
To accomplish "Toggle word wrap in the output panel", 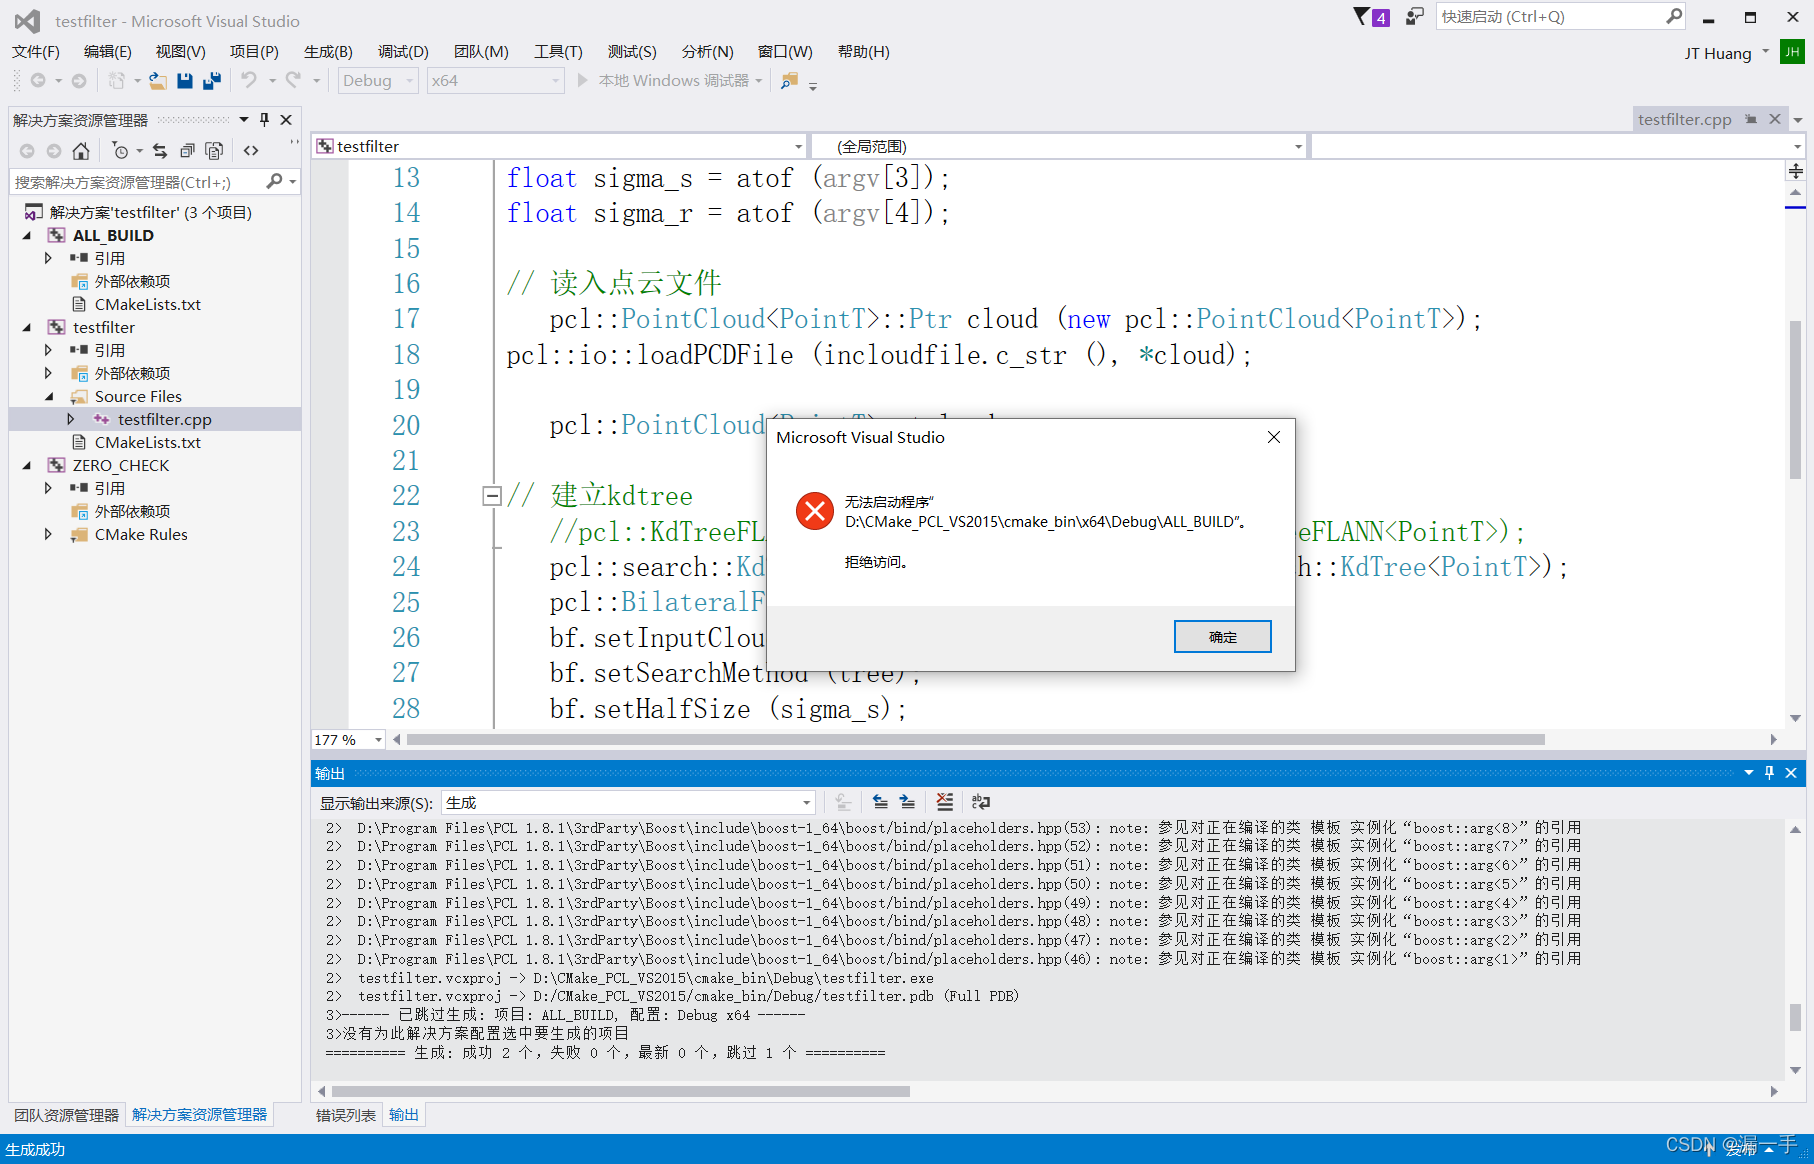I will click(x=981, y=802).
